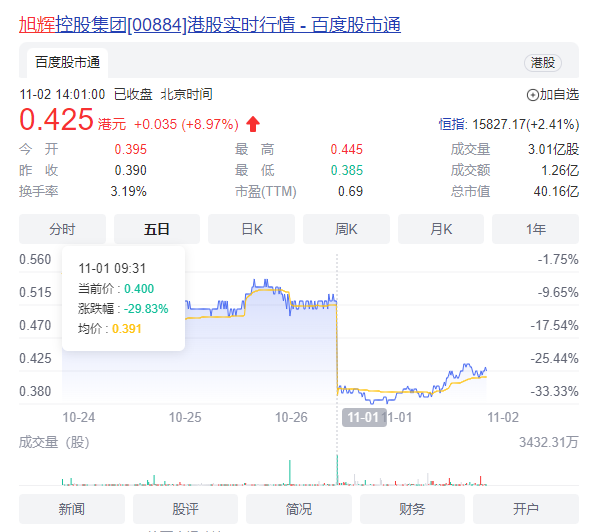610x532 pixels.
Task: Click tooltip average price 0.391
Action: [127, 329]
